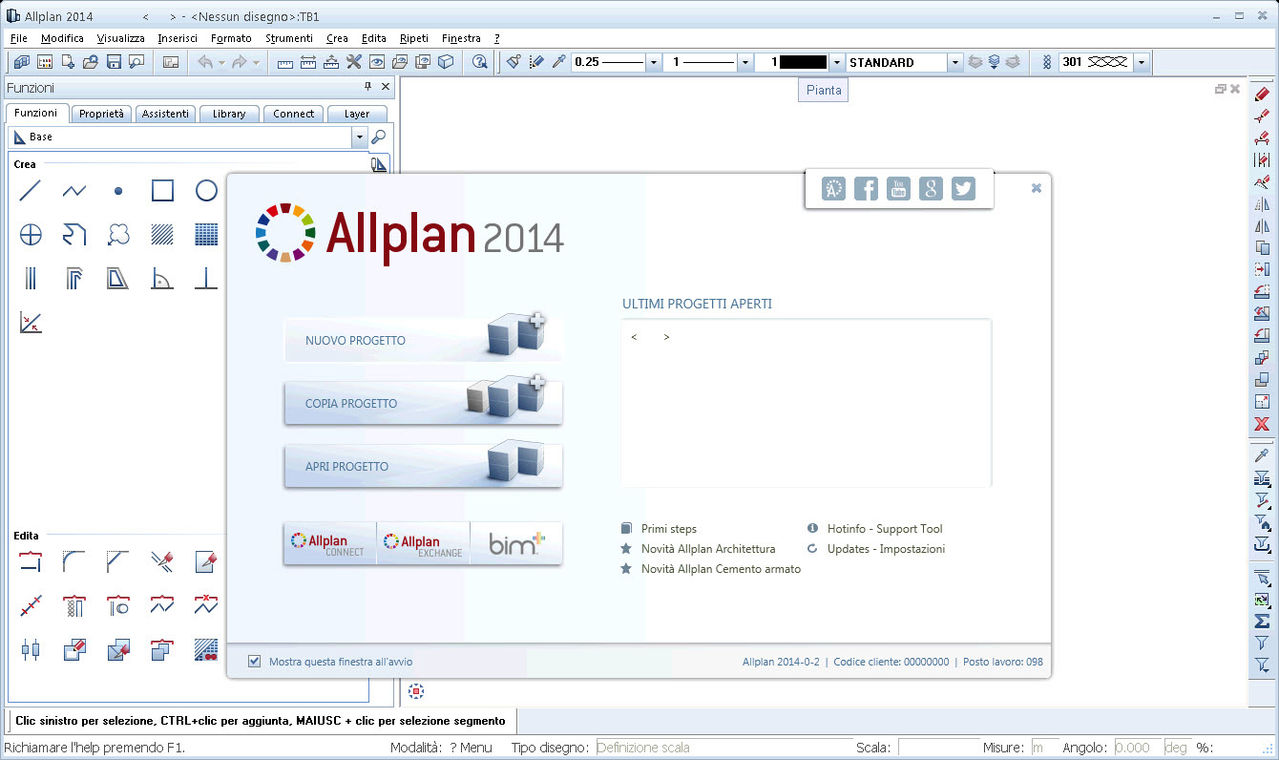Screen dimensions: 1279x760
Task: Click the COPIA PROGETTO button
Action: (423, 403)
